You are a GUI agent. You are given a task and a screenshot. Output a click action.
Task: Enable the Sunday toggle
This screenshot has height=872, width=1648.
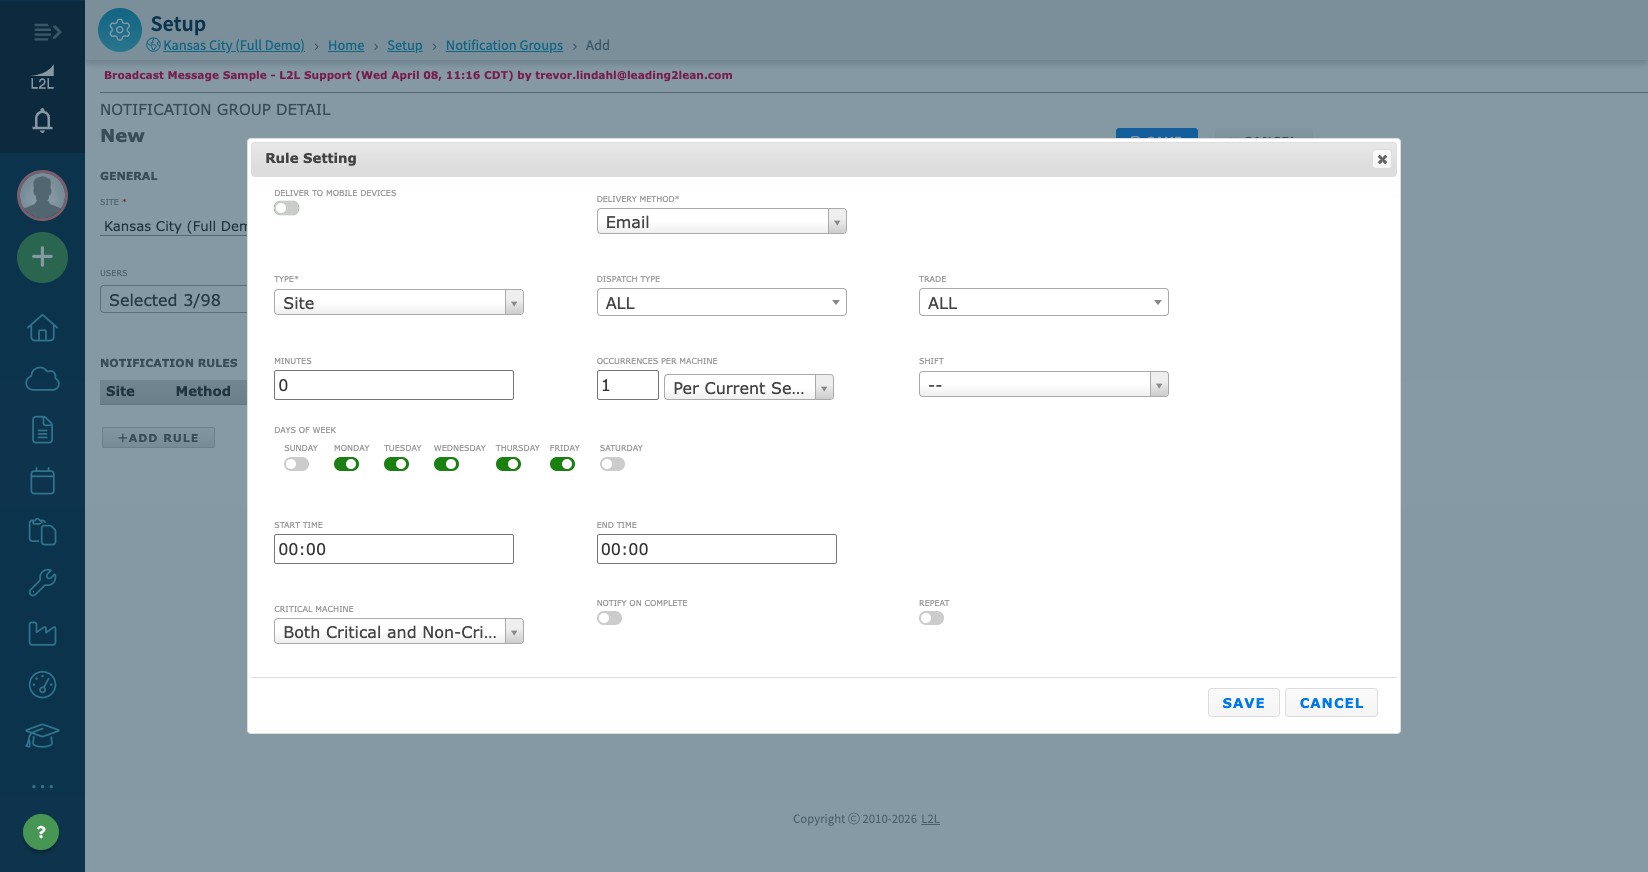[297, 464]
